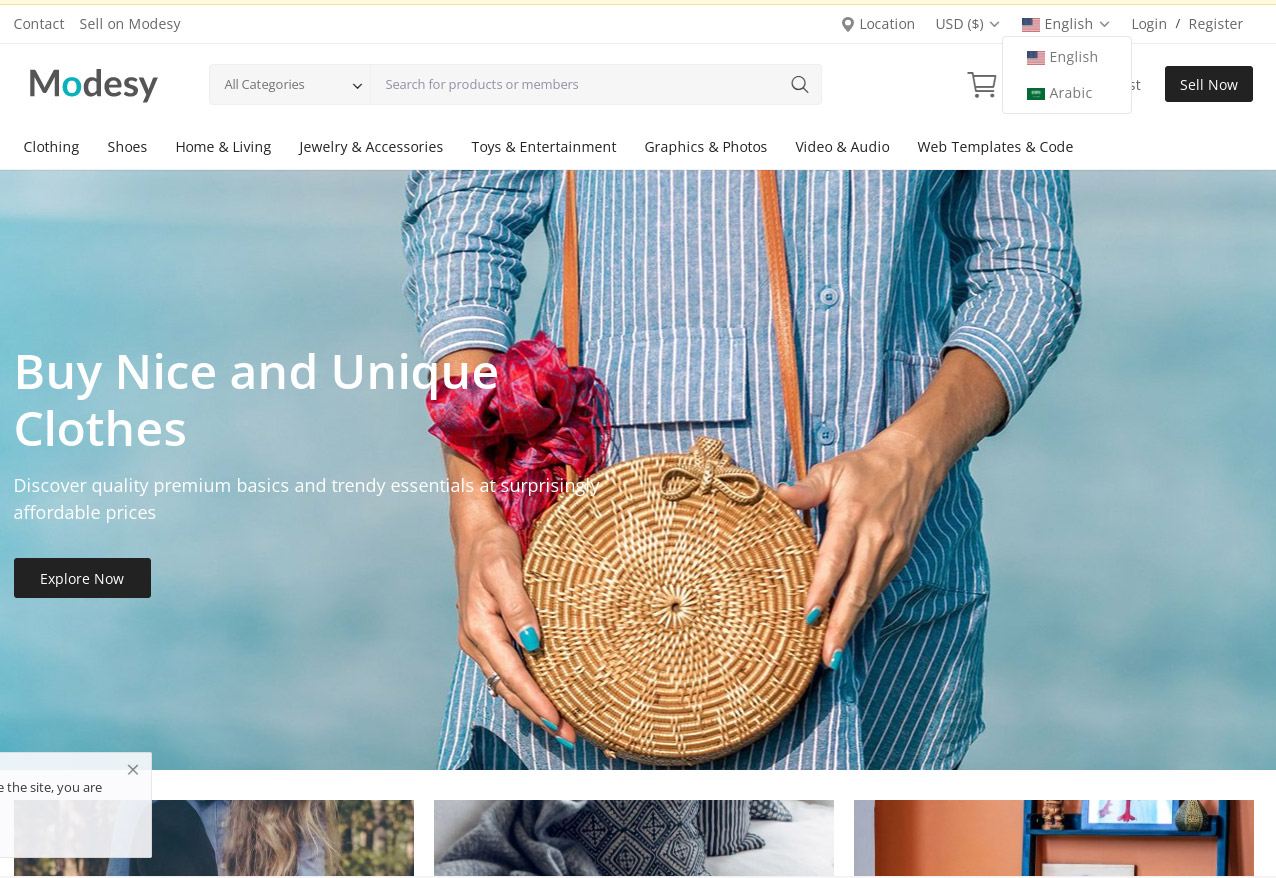Focus the product search input field
The width and height of the screenshot is (1276, 878).
tap(578, 84)
